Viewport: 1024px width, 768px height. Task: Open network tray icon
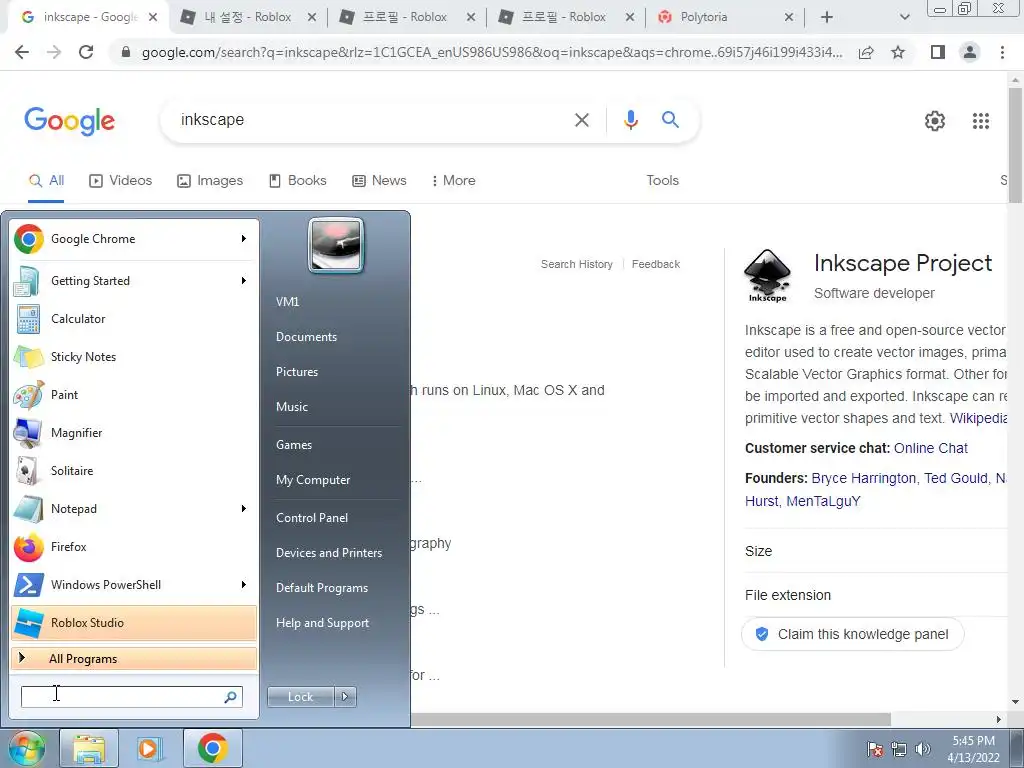(899, 749)
